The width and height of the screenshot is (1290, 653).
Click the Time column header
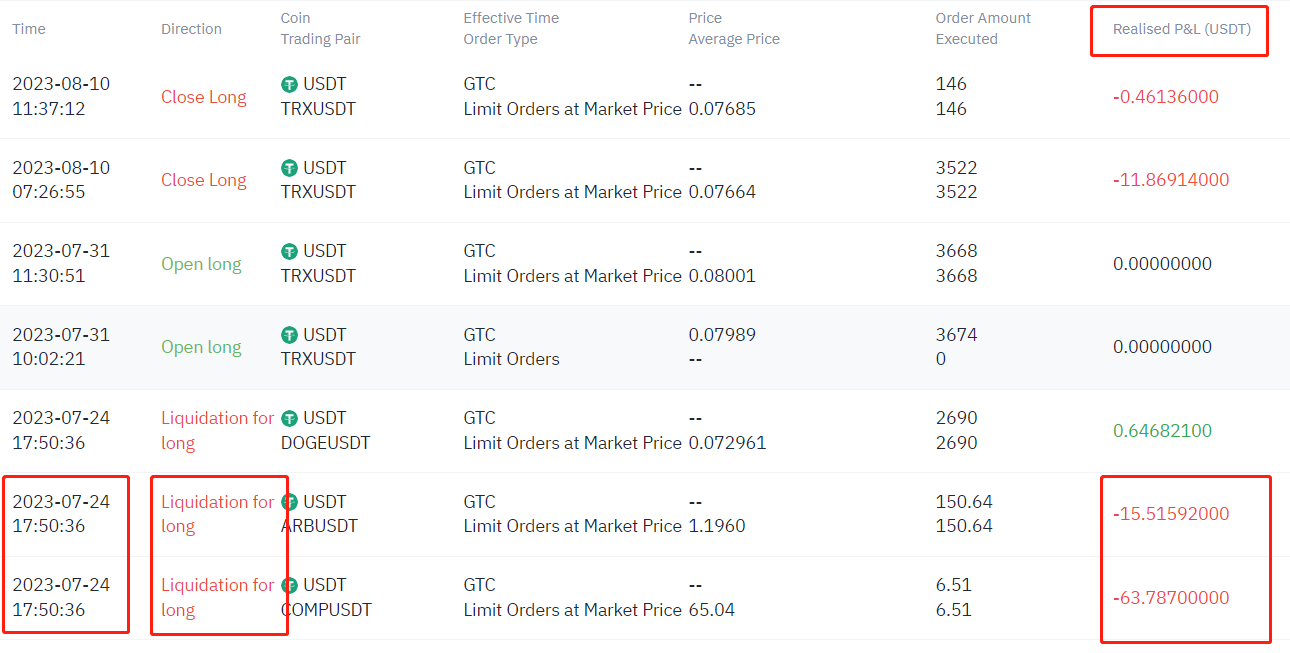point(29,29)
